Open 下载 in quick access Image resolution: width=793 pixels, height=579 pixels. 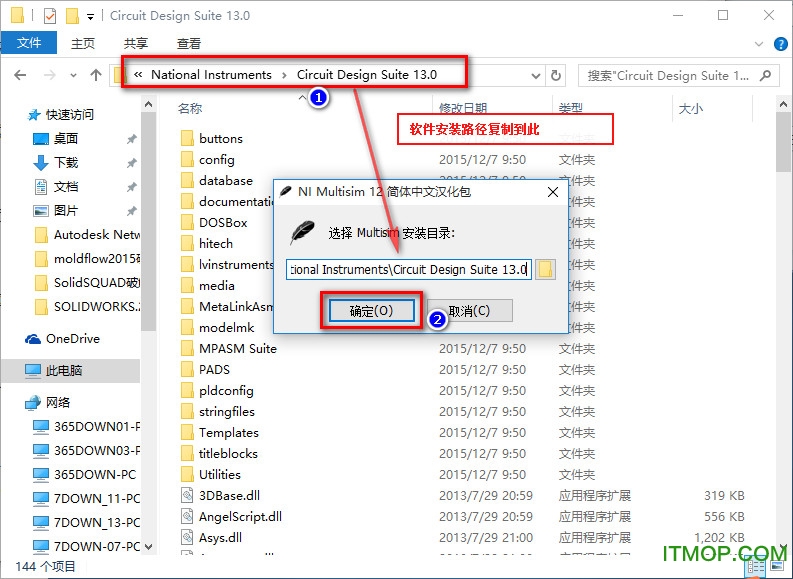(66, 162)
